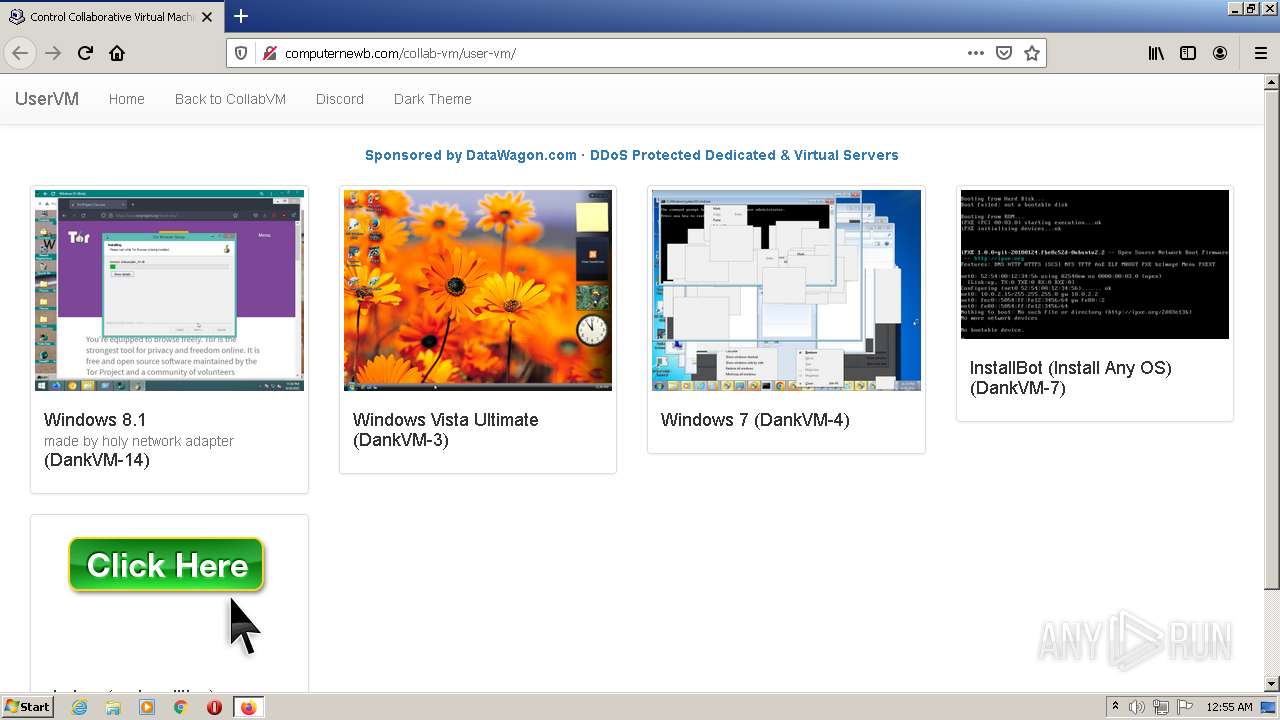Open the Discord navigation link
This screenshot has width=1280, height=720.
340,99
